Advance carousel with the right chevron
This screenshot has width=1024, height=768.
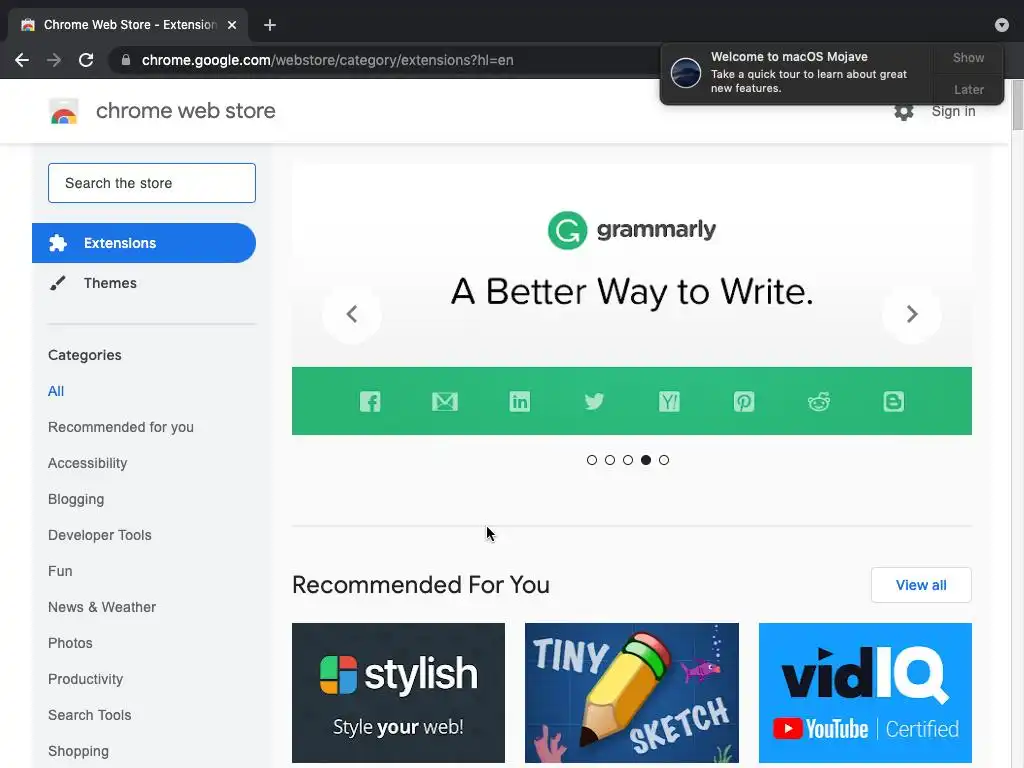coord(912,314)
